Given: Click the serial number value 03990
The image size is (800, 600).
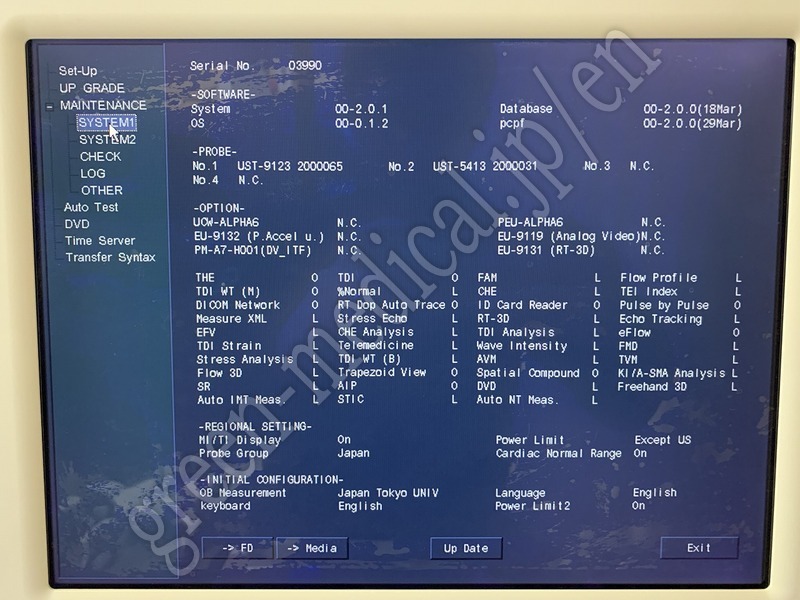Looking at the screenshot, I should tap(305, 66).
